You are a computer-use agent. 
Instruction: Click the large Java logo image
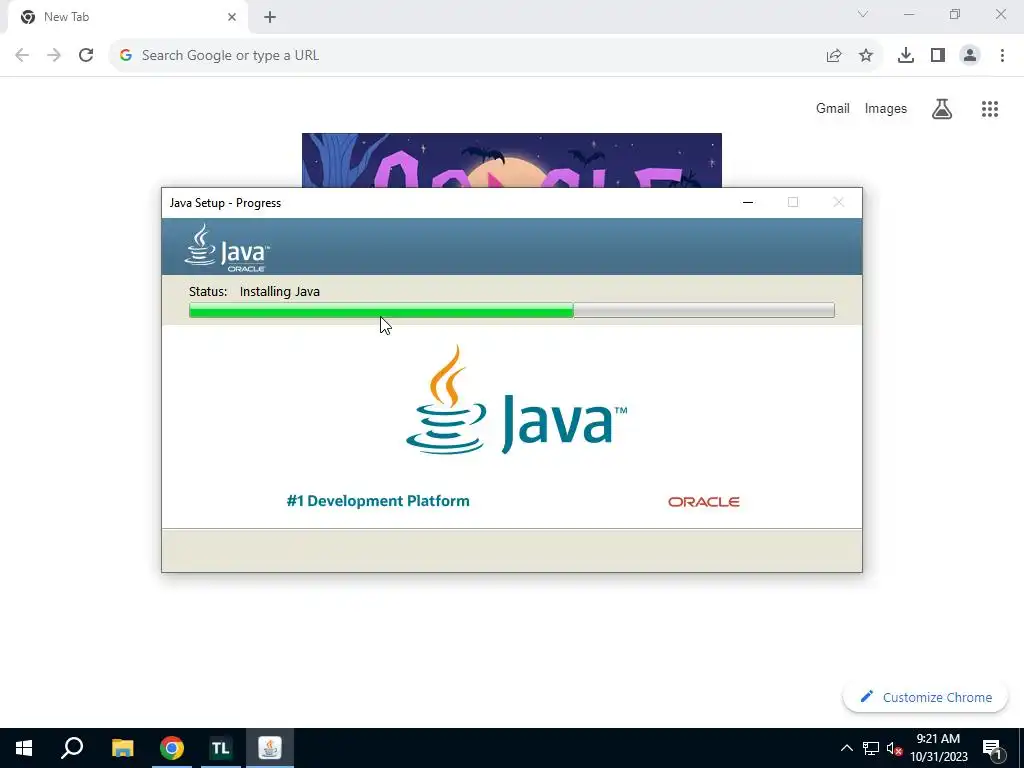pyautogui.click(x=516, y=400)
